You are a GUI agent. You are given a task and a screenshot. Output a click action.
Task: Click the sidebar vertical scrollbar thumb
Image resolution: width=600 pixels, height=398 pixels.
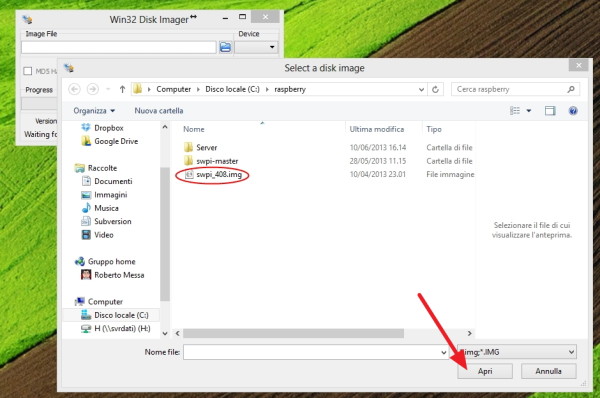point(165,234)
